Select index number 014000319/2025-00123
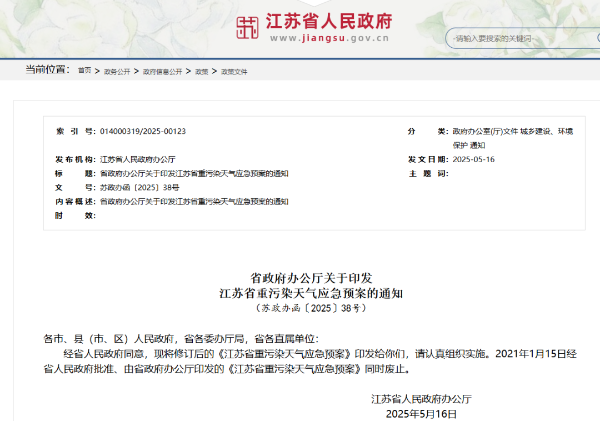600x421 pixels. coord(143,131)
